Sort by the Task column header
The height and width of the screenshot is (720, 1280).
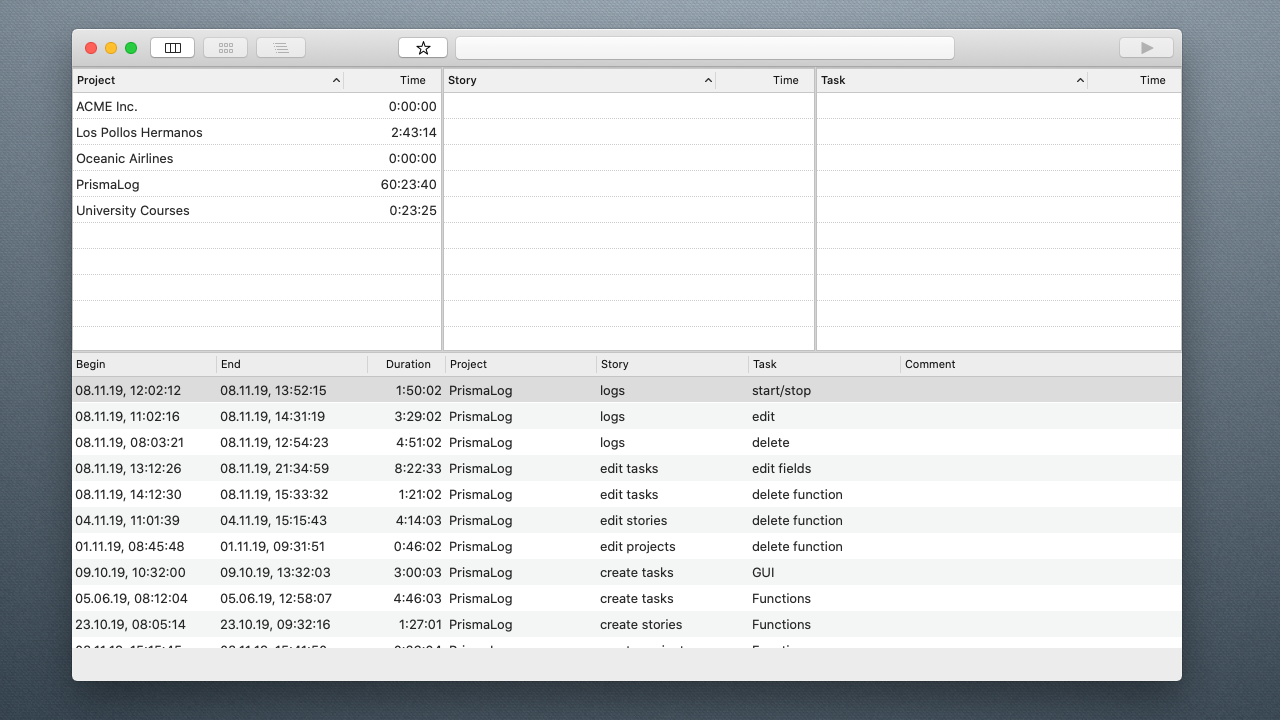pyautogui.click(x=952, y=80)
